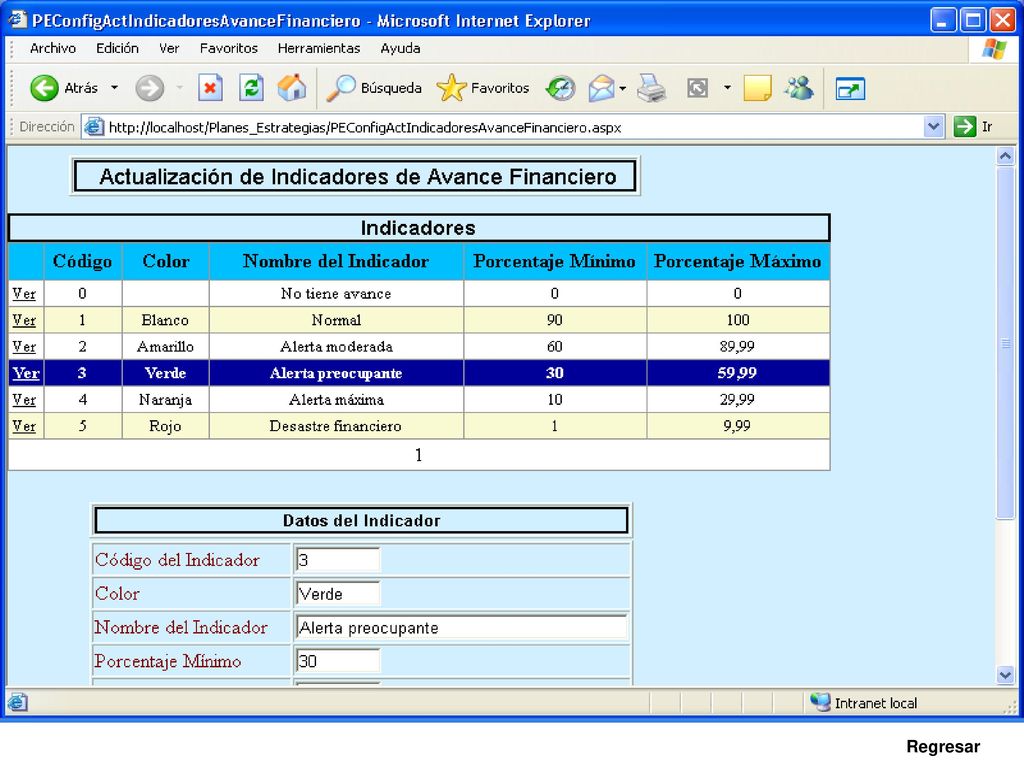Click the Porcentaje Mínimo field containing 30
Screen dimensions: 1024x768
(x=338, y=661)
